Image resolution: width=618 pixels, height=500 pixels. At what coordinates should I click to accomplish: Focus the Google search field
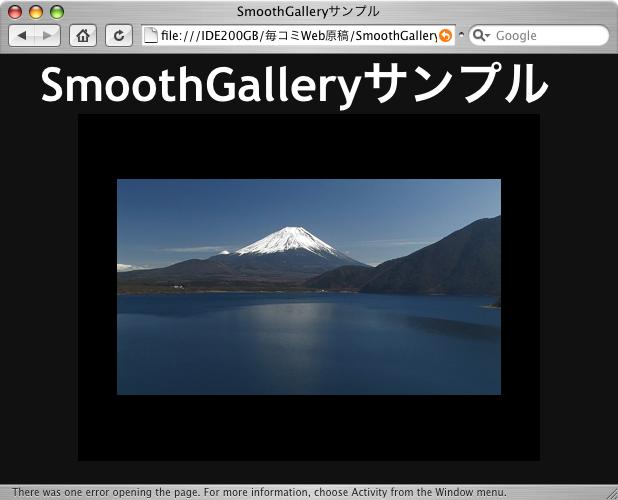539,35
